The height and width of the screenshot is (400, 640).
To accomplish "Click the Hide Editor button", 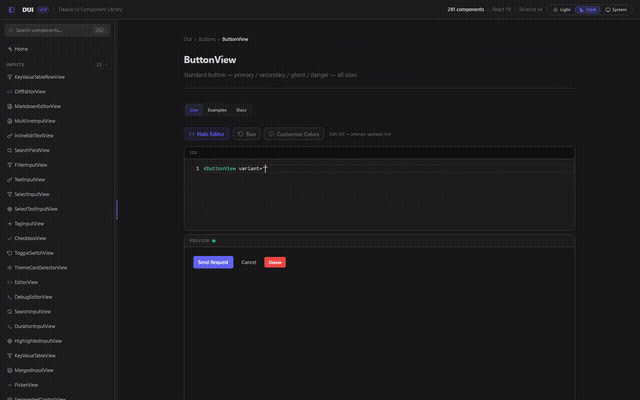I will coord(207,134).
